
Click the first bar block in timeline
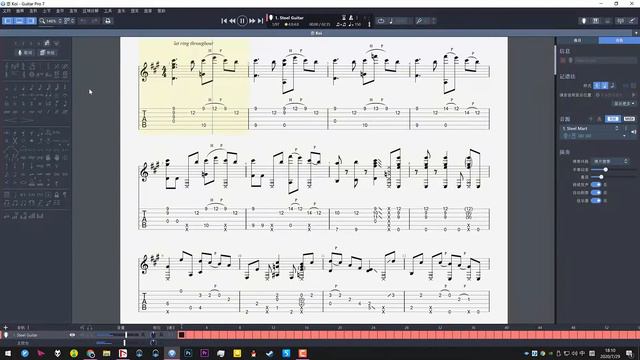[181, 335]
